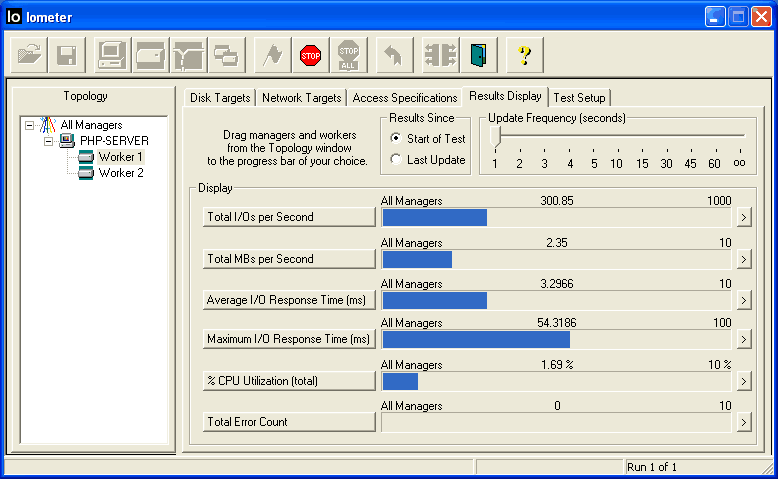This screenshot has height=479, width=778.
Task: Disconnect selected worker or manager icon
Action: (440, 55)
